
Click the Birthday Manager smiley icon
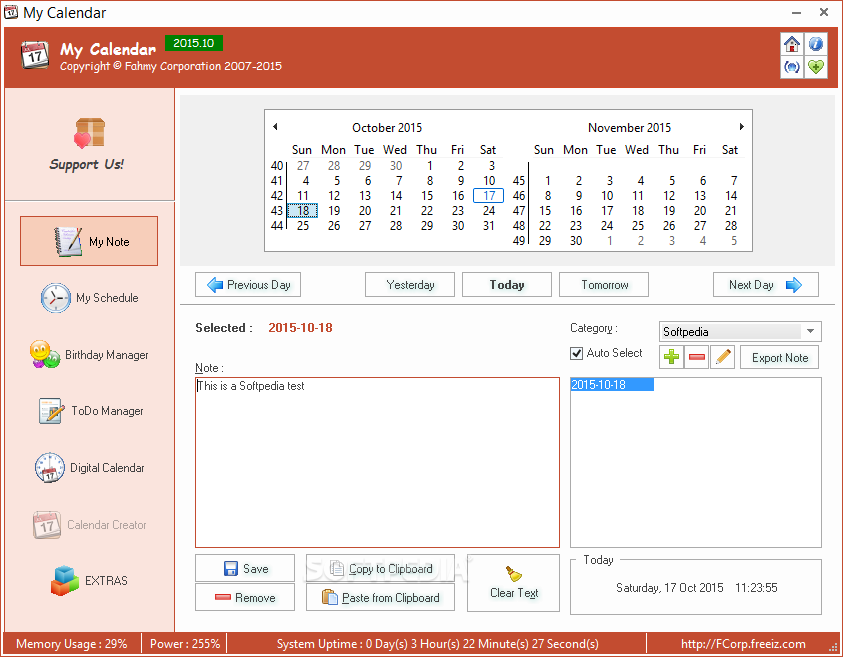[x=45, y=355]
